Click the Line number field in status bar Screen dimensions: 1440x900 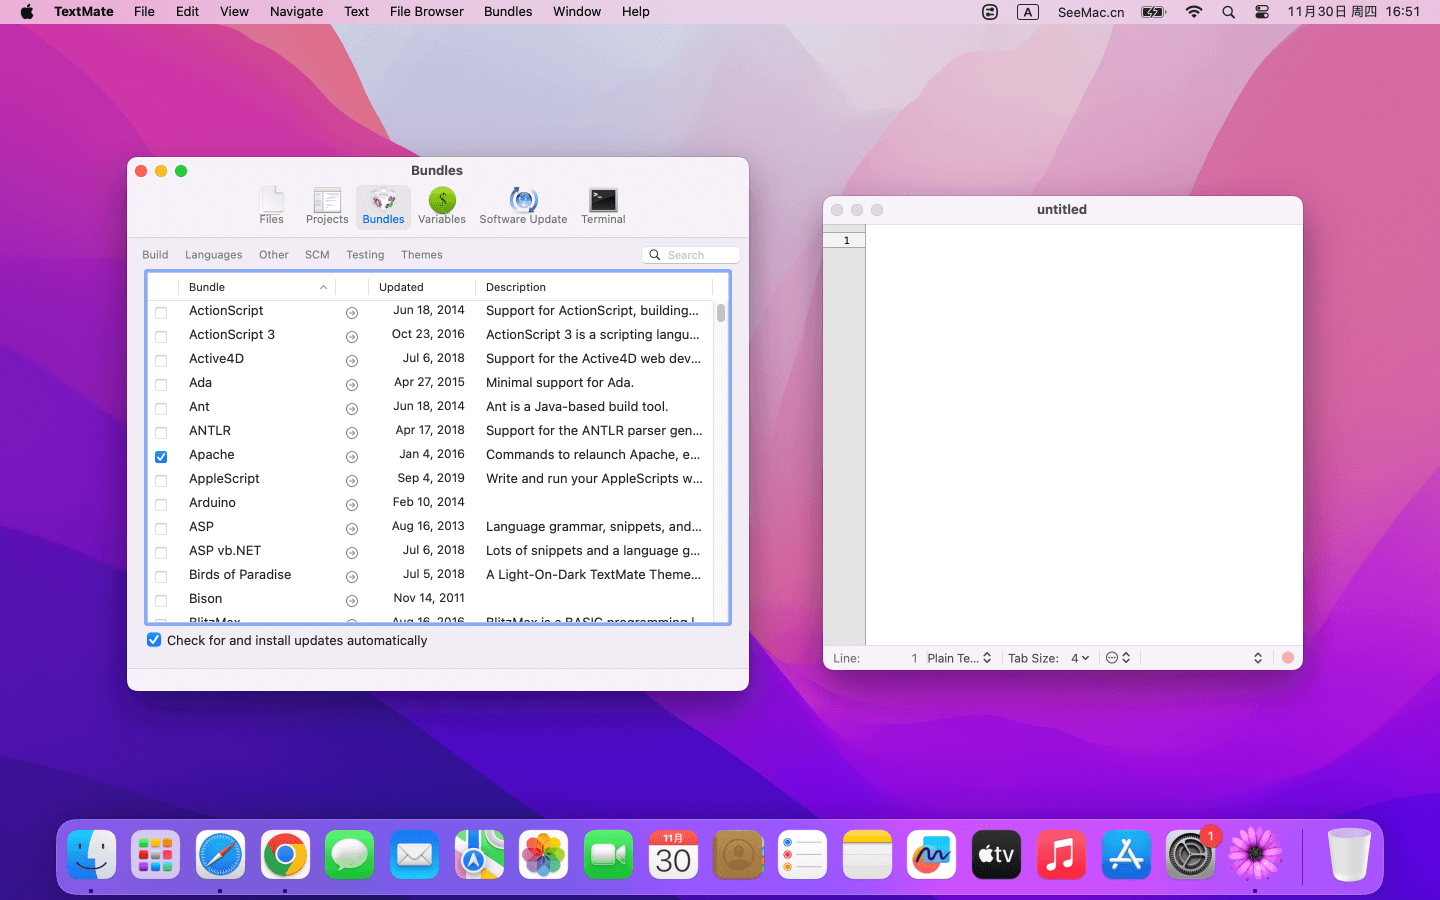(x=876, y=658)
